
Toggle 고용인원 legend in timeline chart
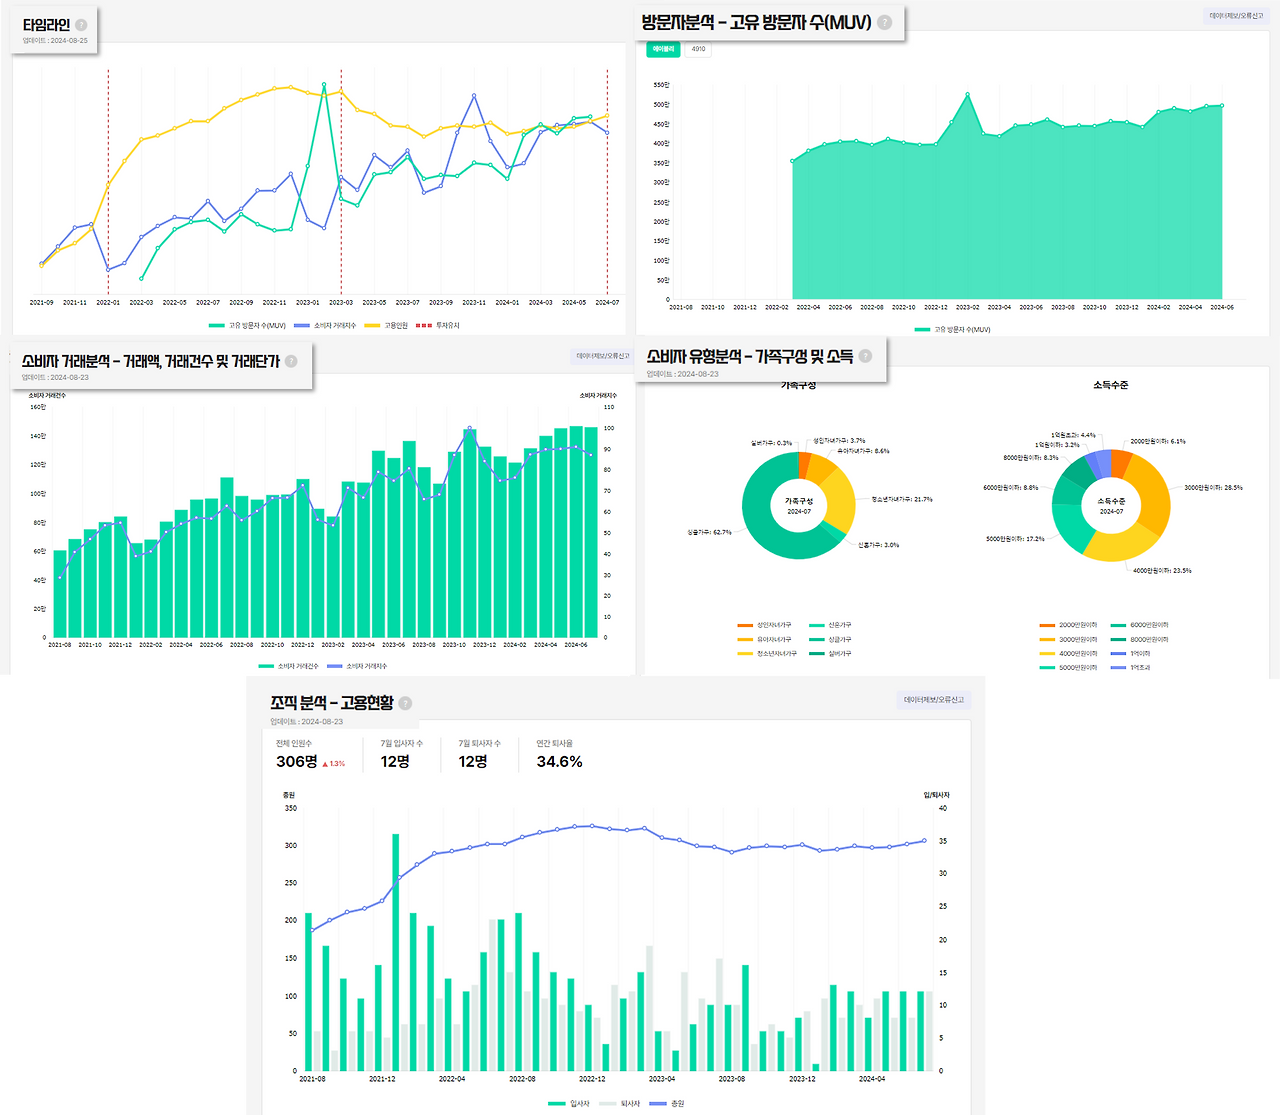click(x=386, y=325)
